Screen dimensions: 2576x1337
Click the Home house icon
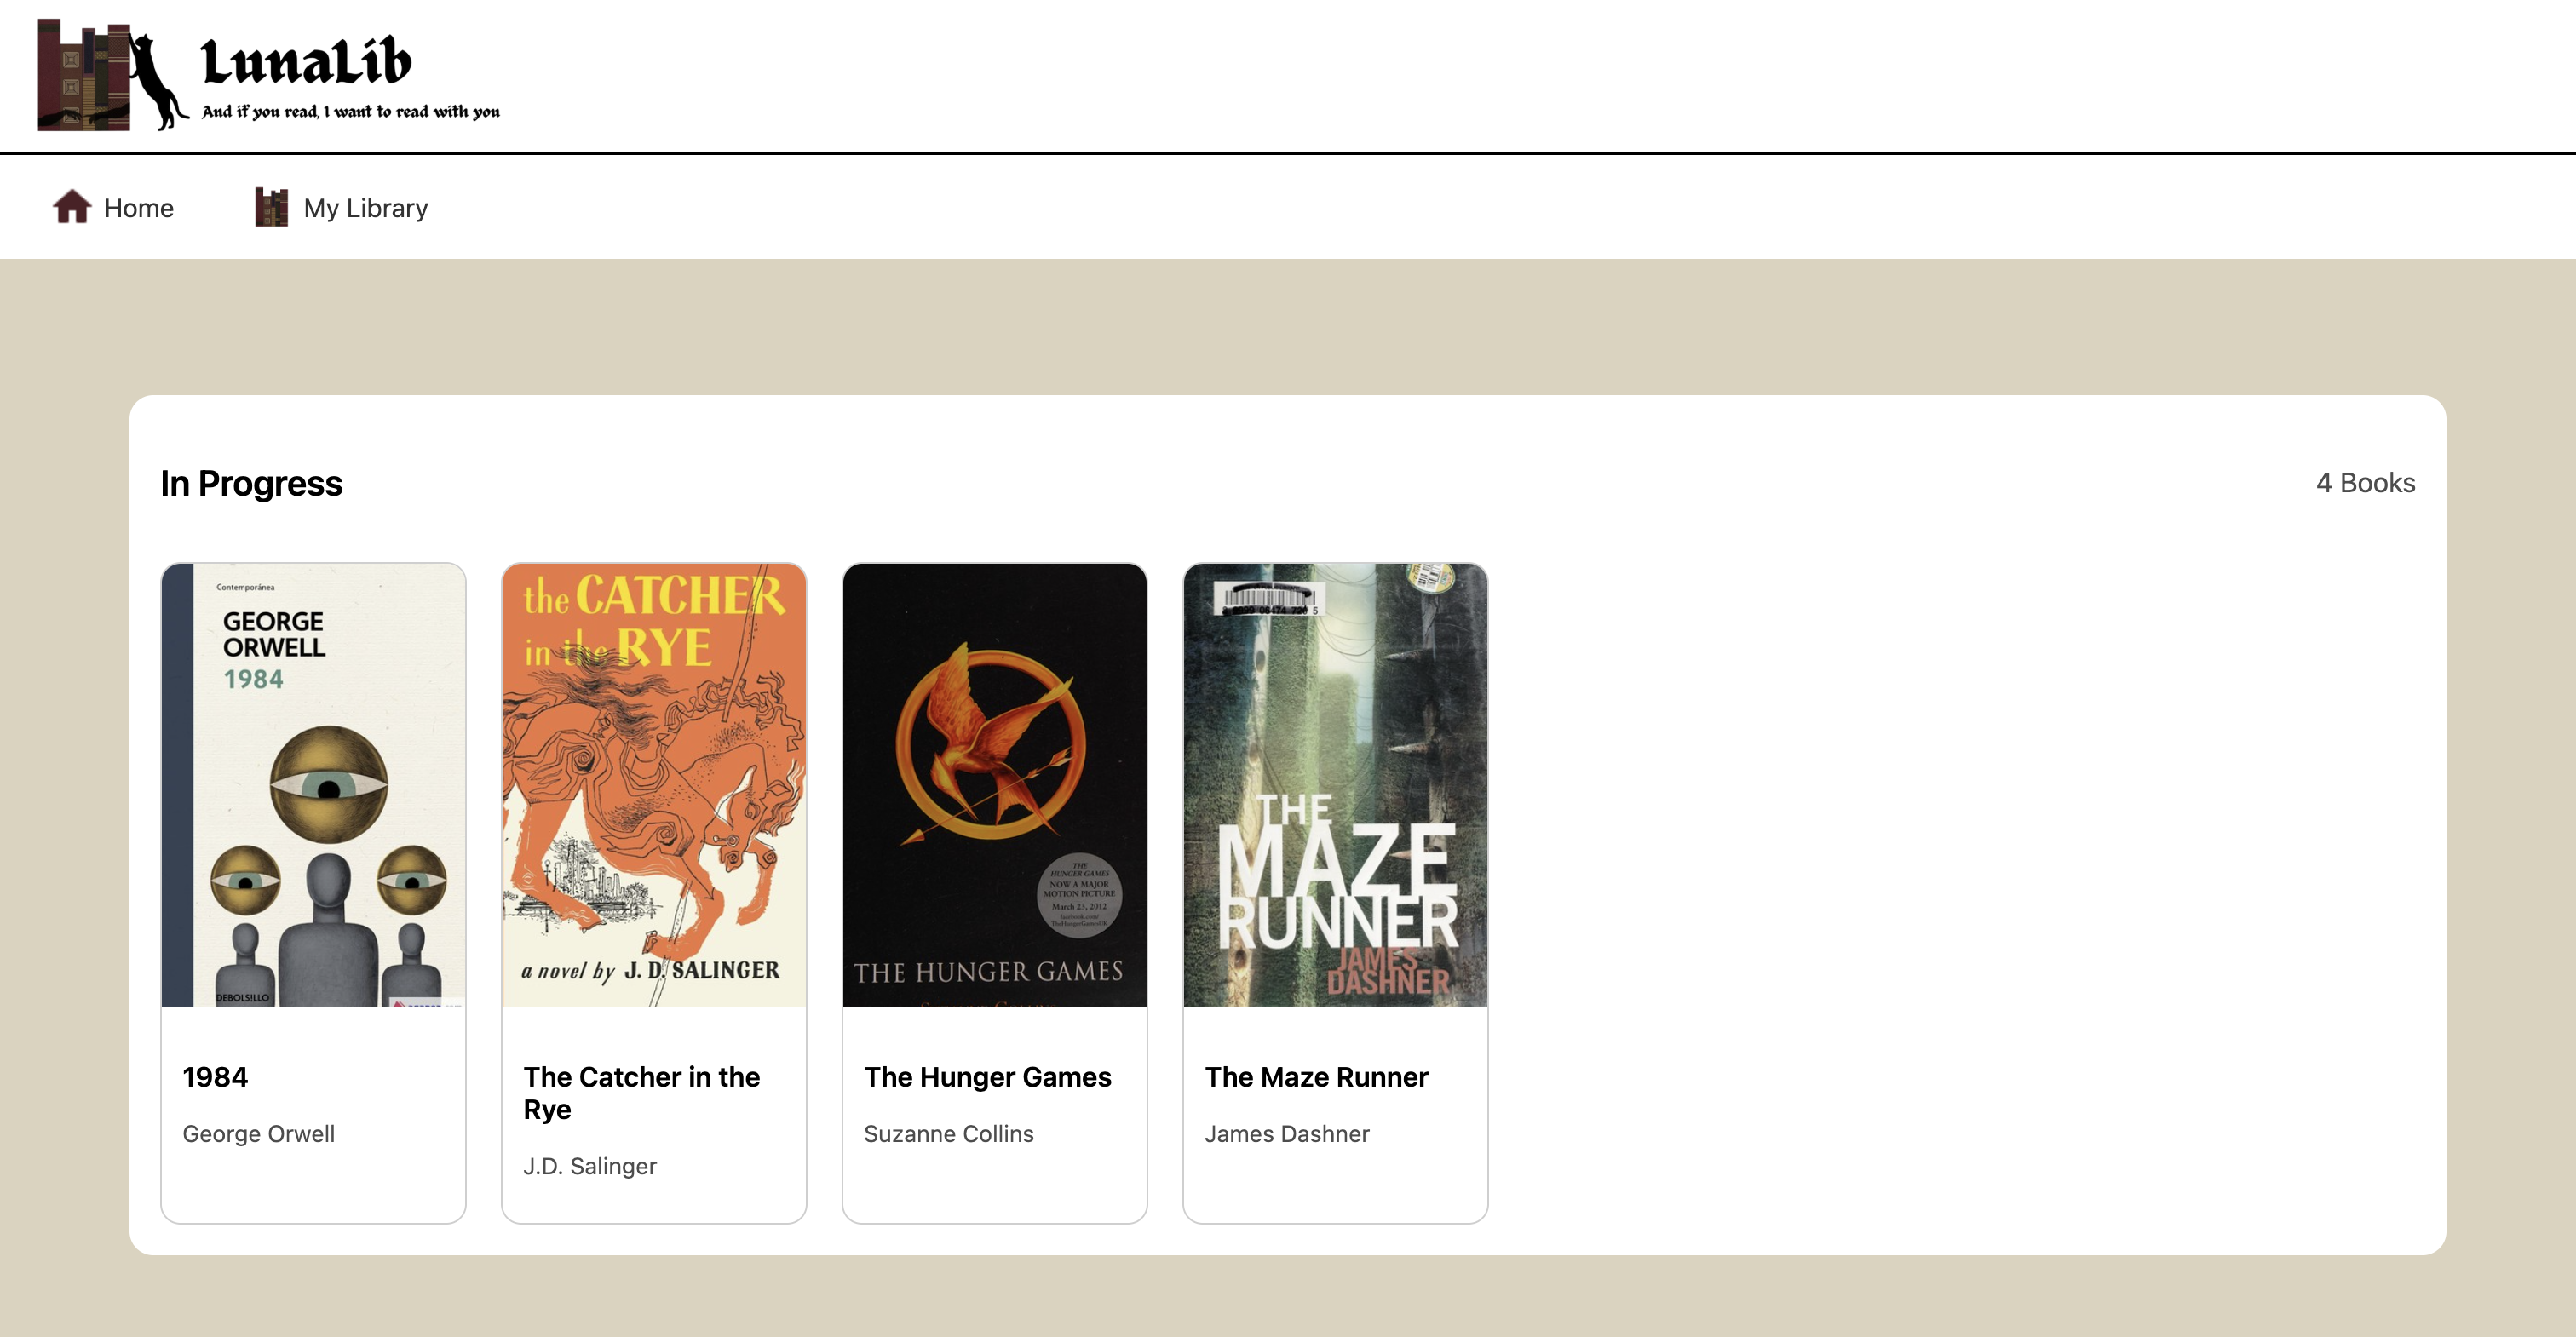[x=72, y=207]
